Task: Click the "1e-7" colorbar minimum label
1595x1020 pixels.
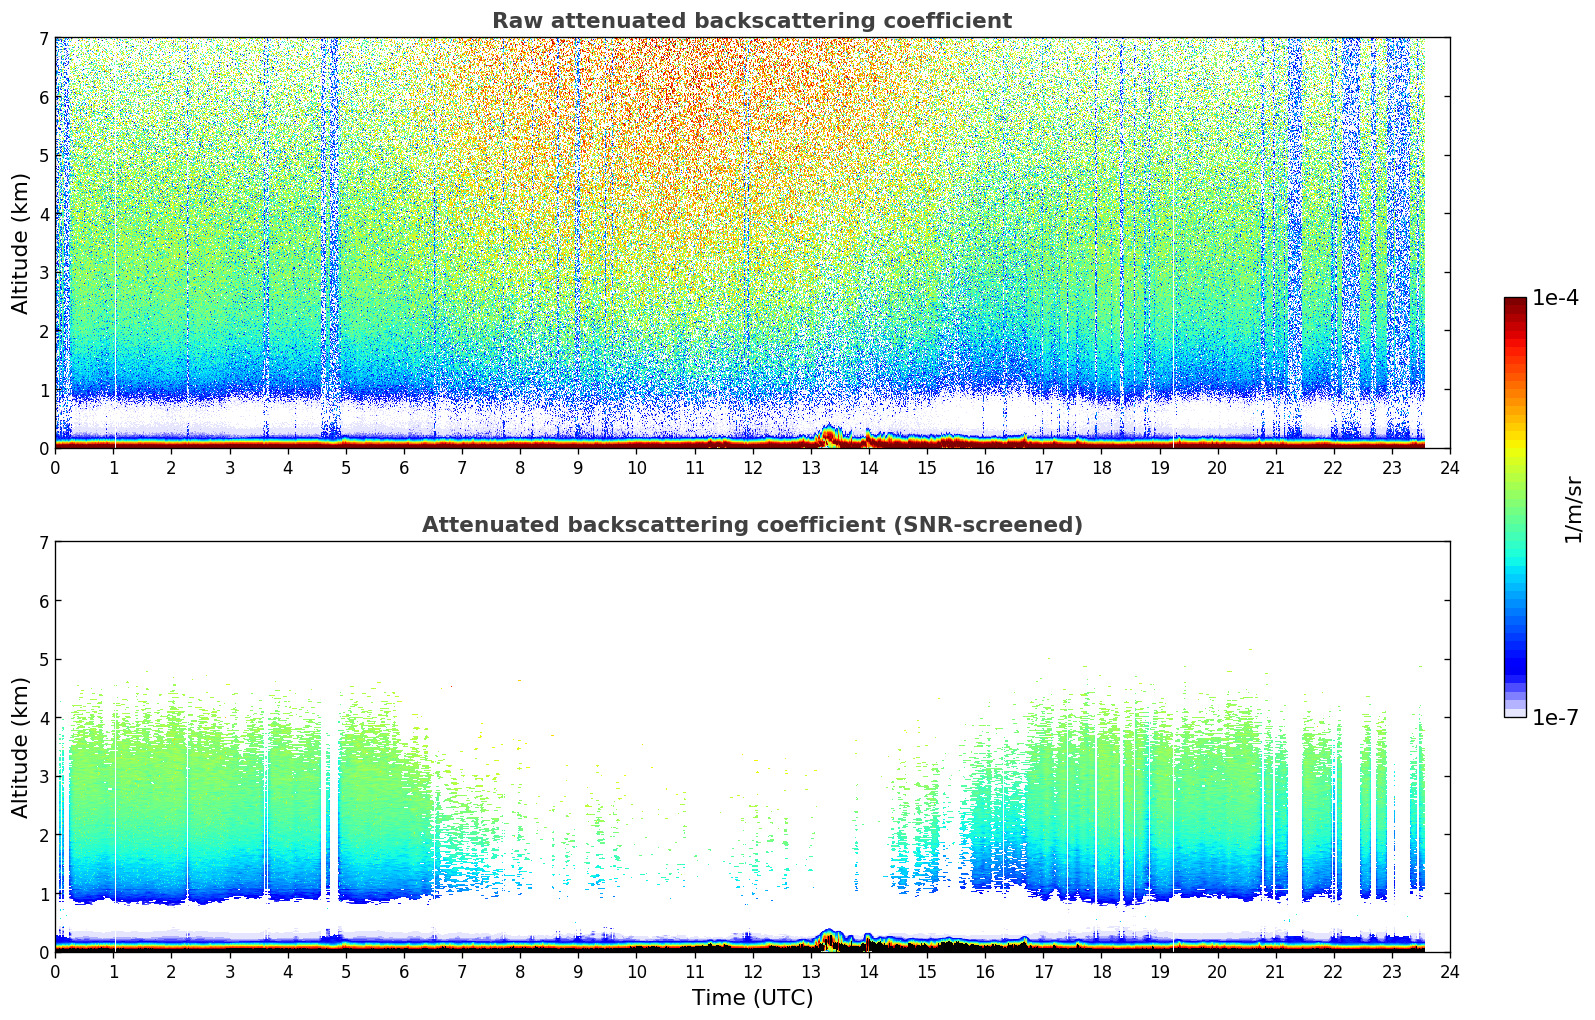Action: pos(1555,717)
